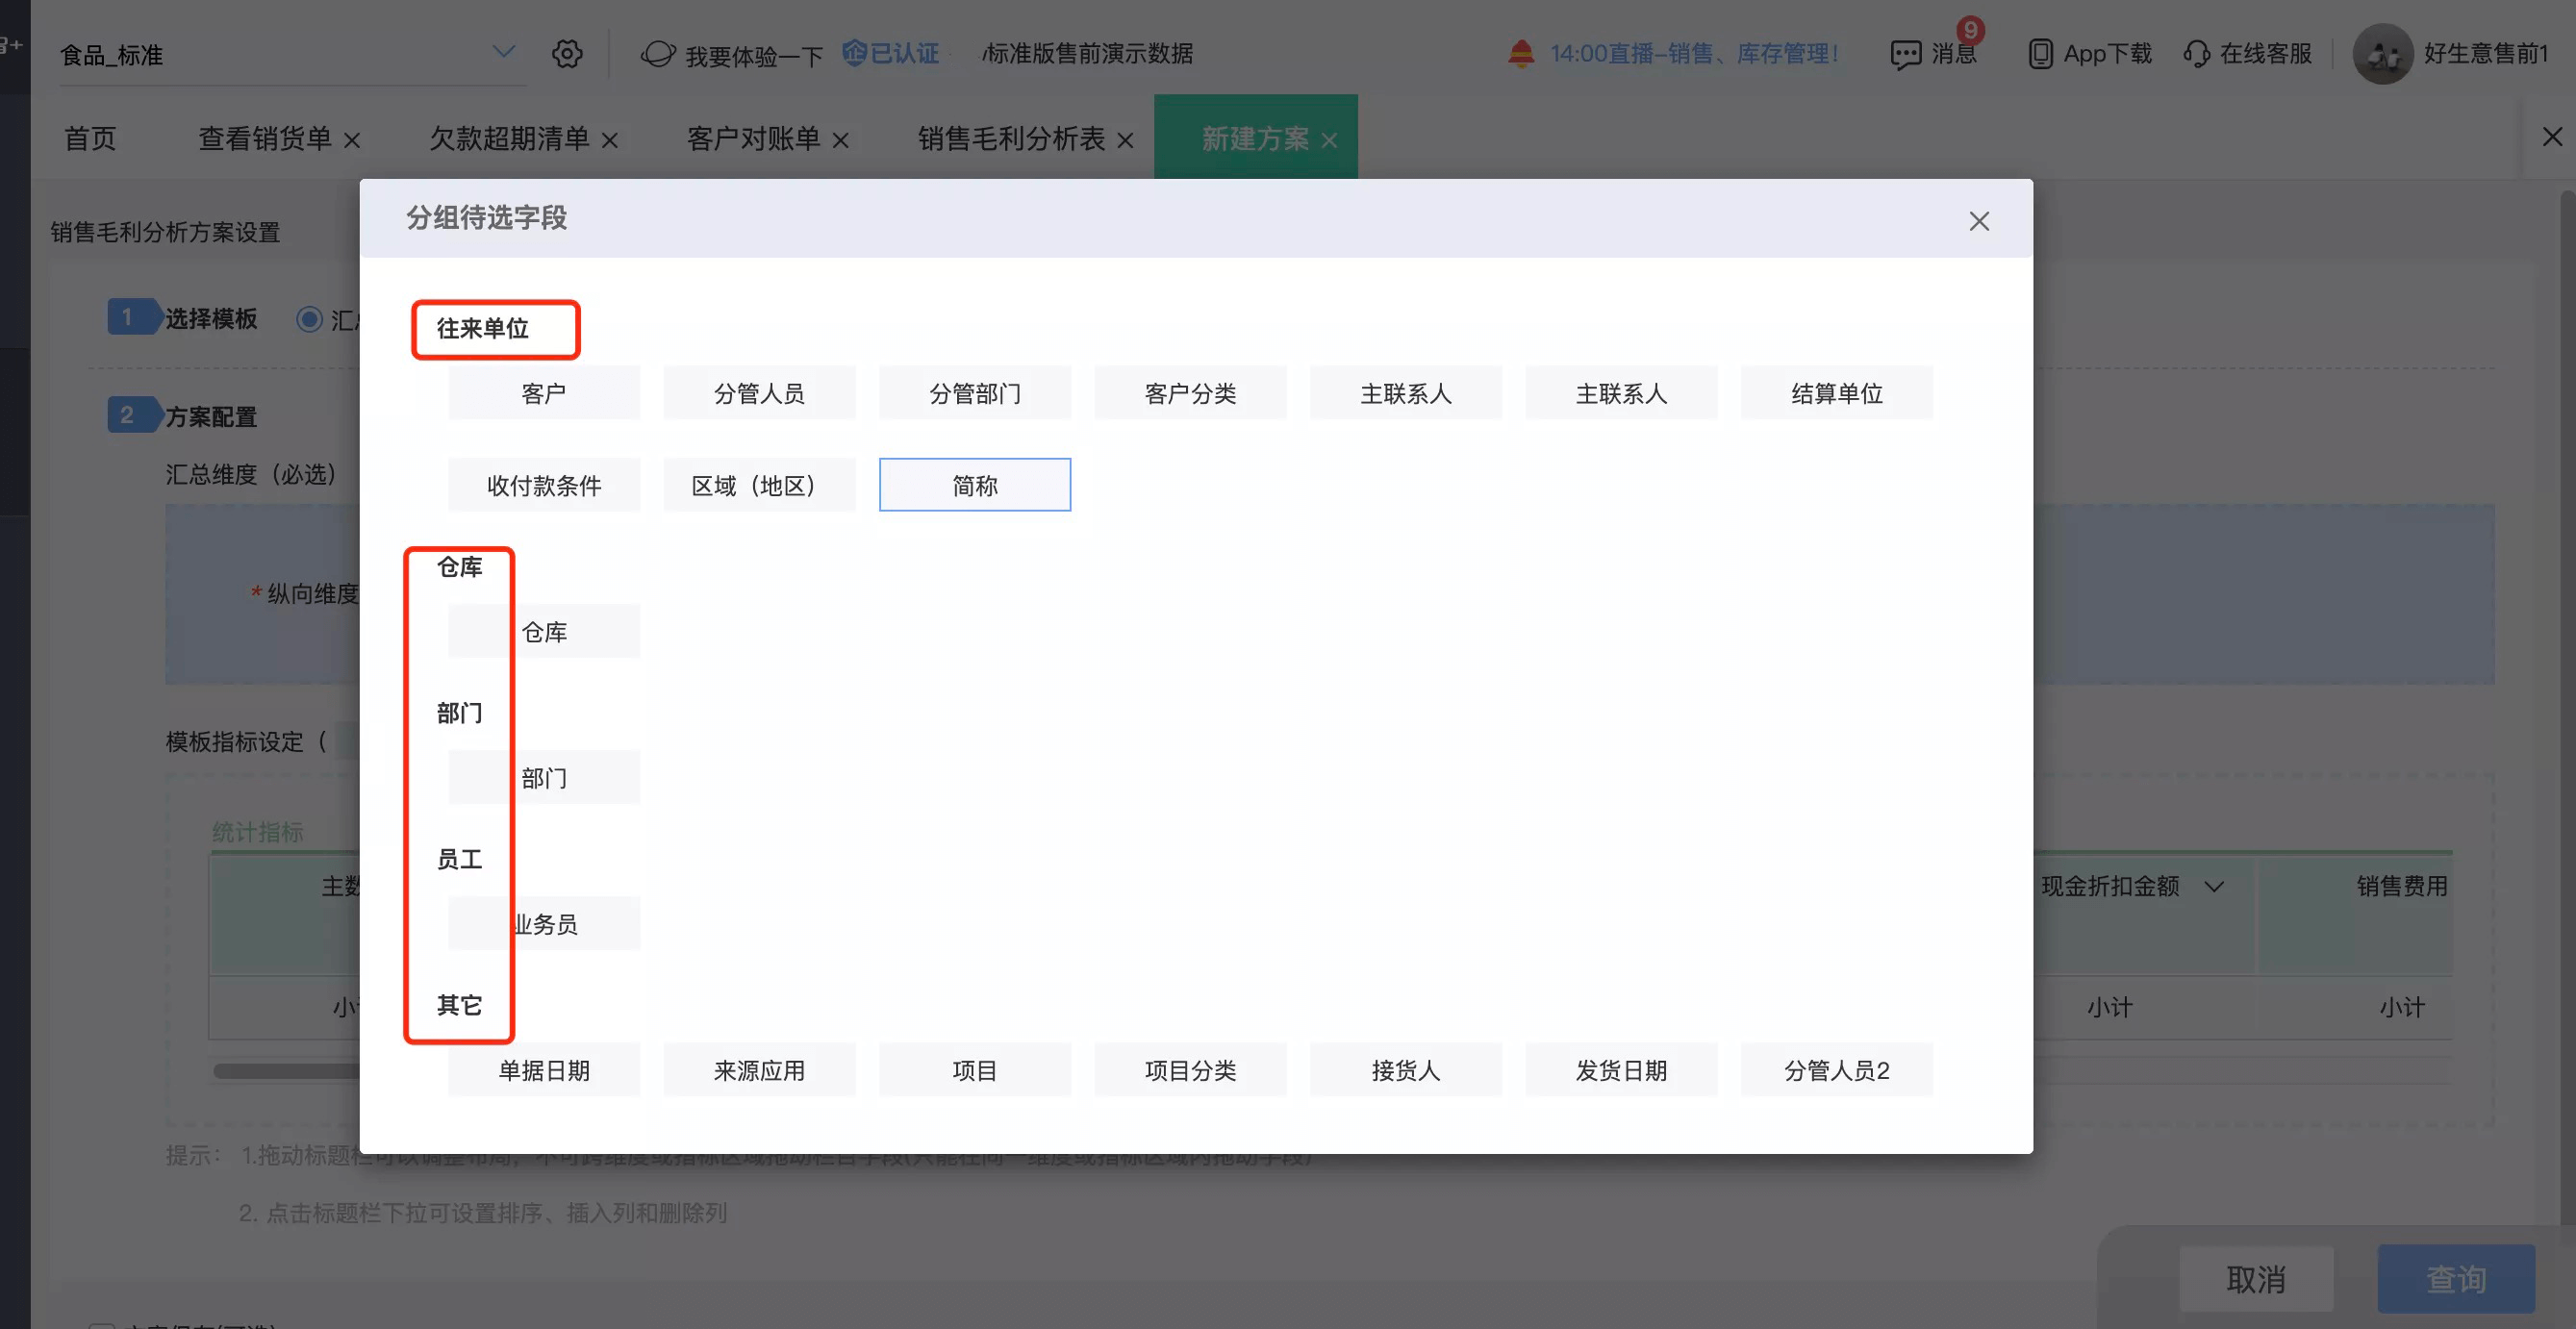The image size is (2576, 1329).
Task: Click the 取消 button
Action: [x=2256, y=1278]
